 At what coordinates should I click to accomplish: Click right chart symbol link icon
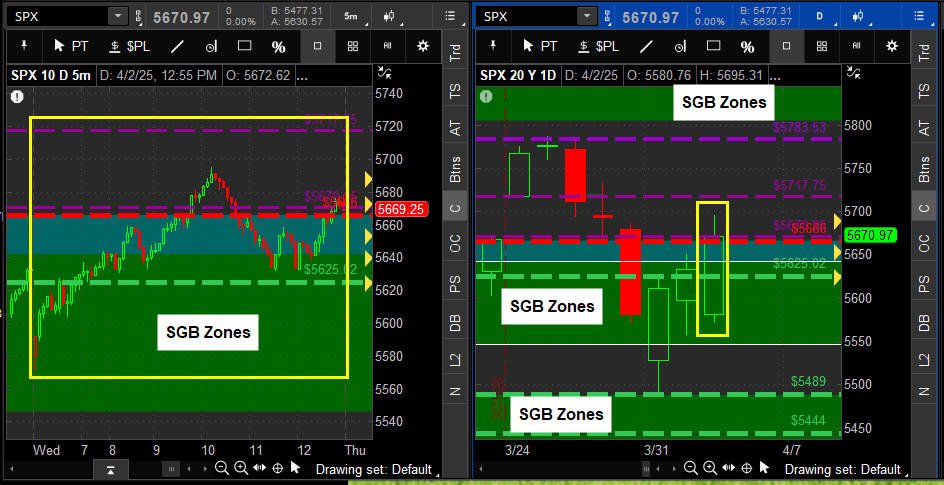click(607, 16)
